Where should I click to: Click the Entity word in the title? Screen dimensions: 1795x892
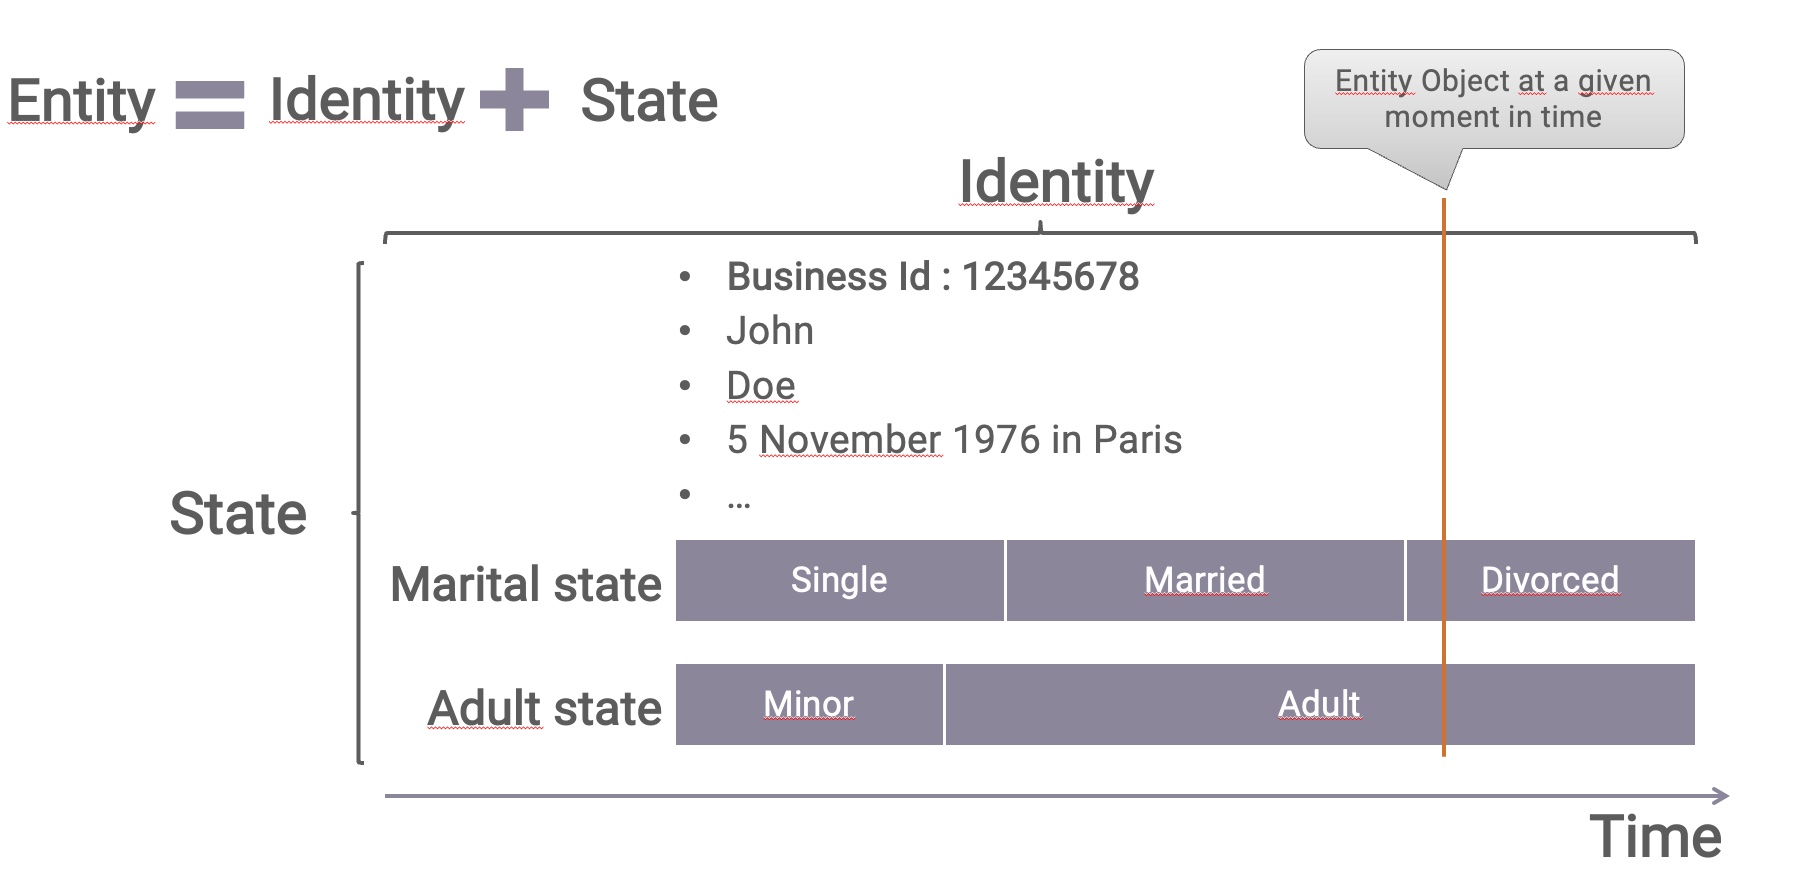(82, 101)
